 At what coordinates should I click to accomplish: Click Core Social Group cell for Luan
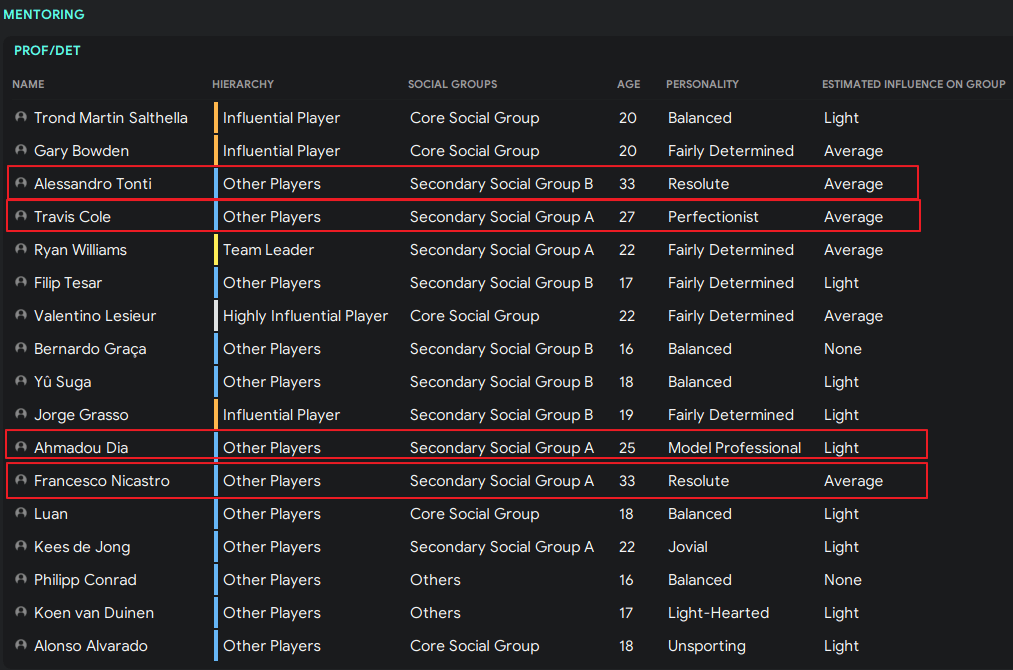coord(475,513)
